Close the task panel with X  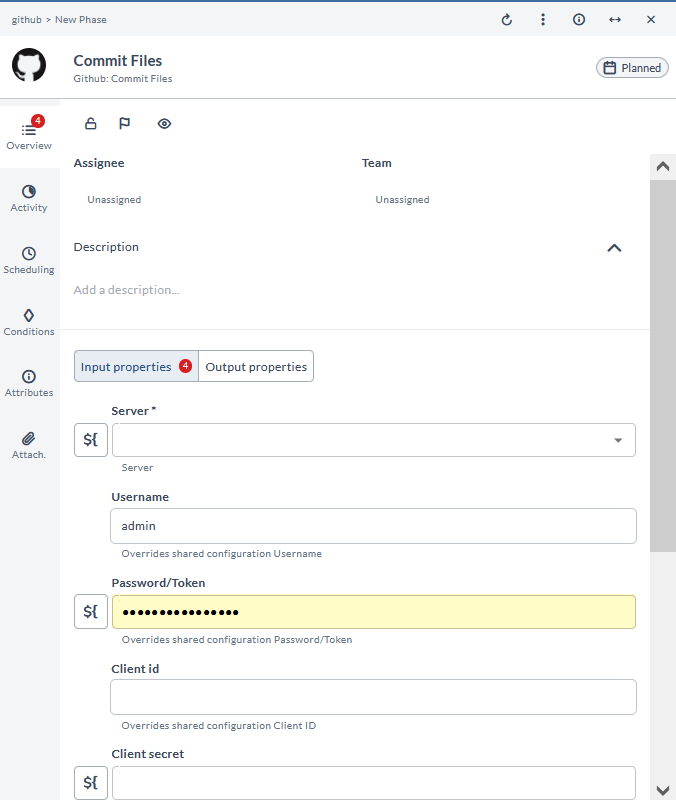pyautogui.click(x=650, y=19)
